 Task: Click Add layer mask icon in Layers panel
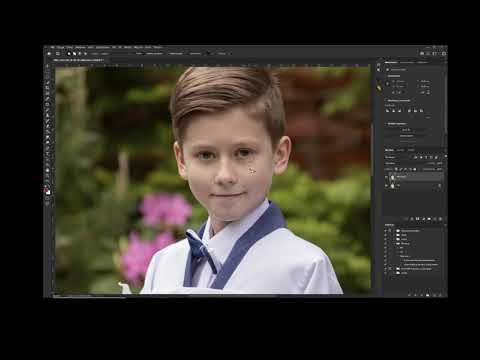click(418, 219)
